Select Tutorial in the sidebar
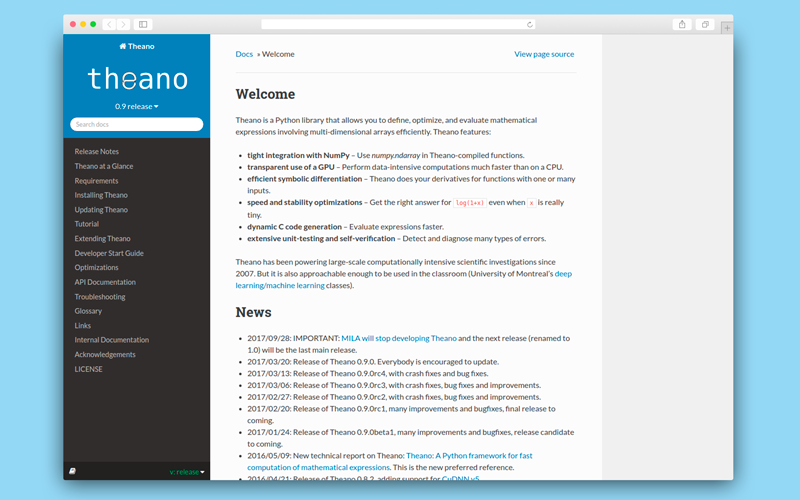The image size is (800, 500). coord(87,224)
